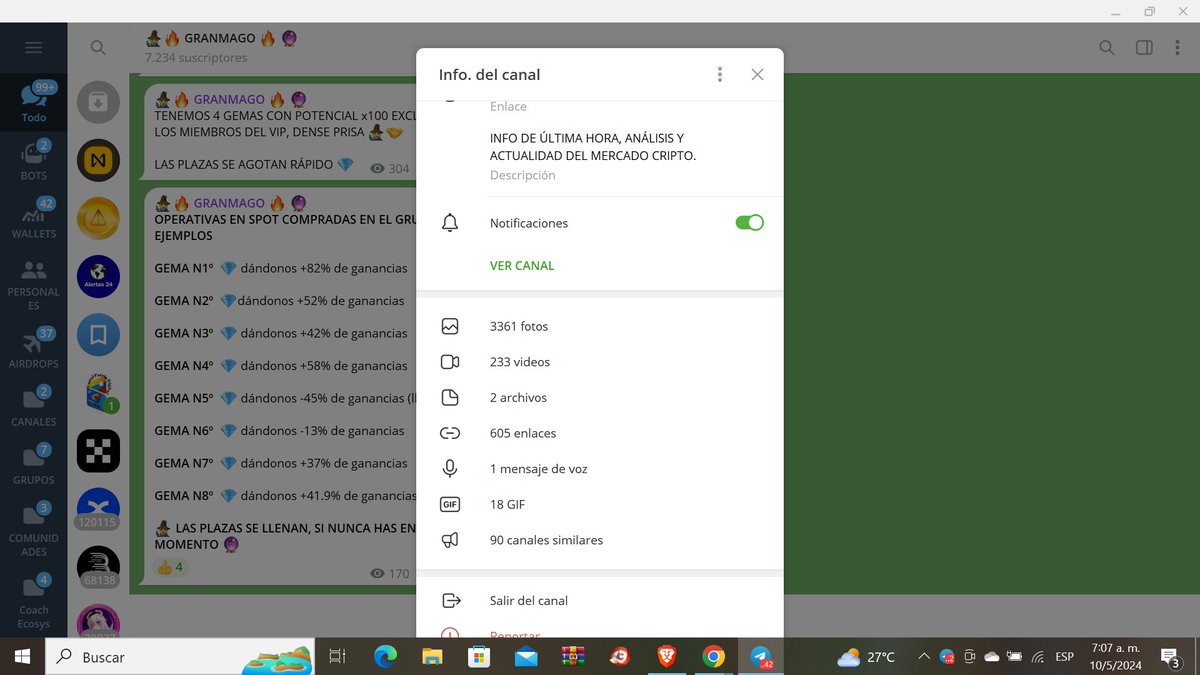Open the GRUPOS folder tab

[x=33, y=464]
